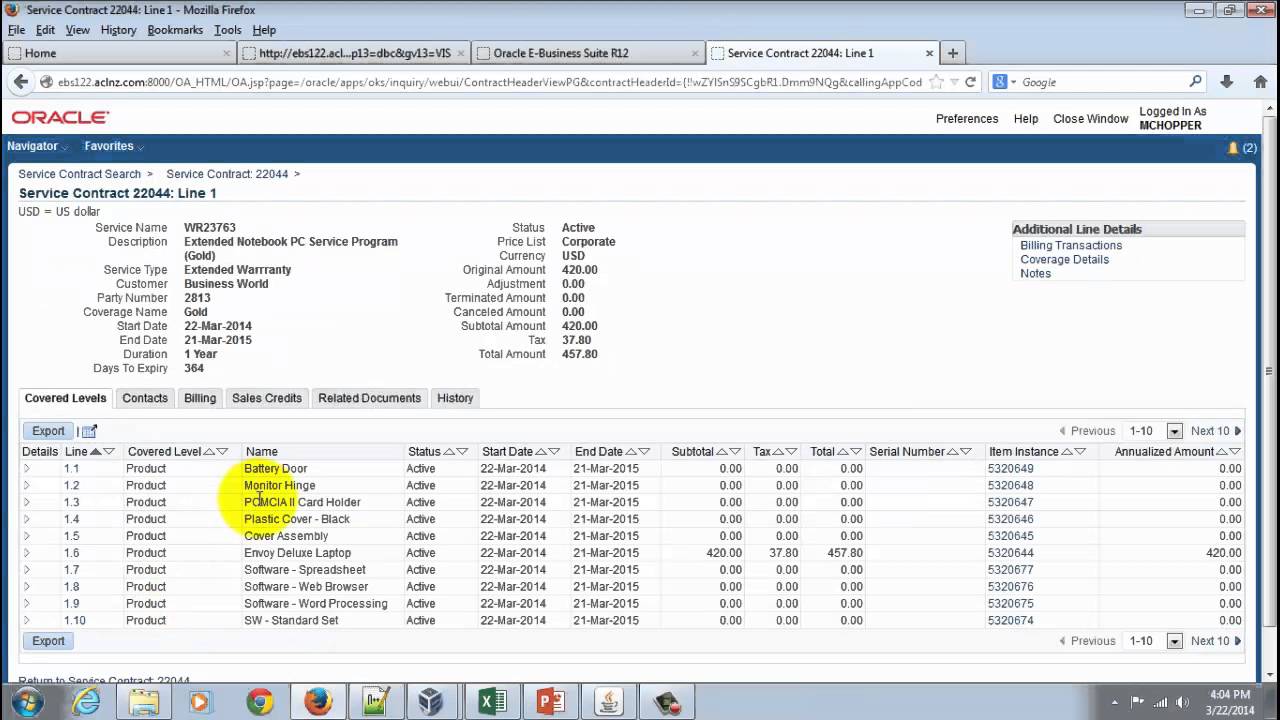Switch to the Contacts tab
The height and width of the screenshot is (720, 1280).
[145, 398]
